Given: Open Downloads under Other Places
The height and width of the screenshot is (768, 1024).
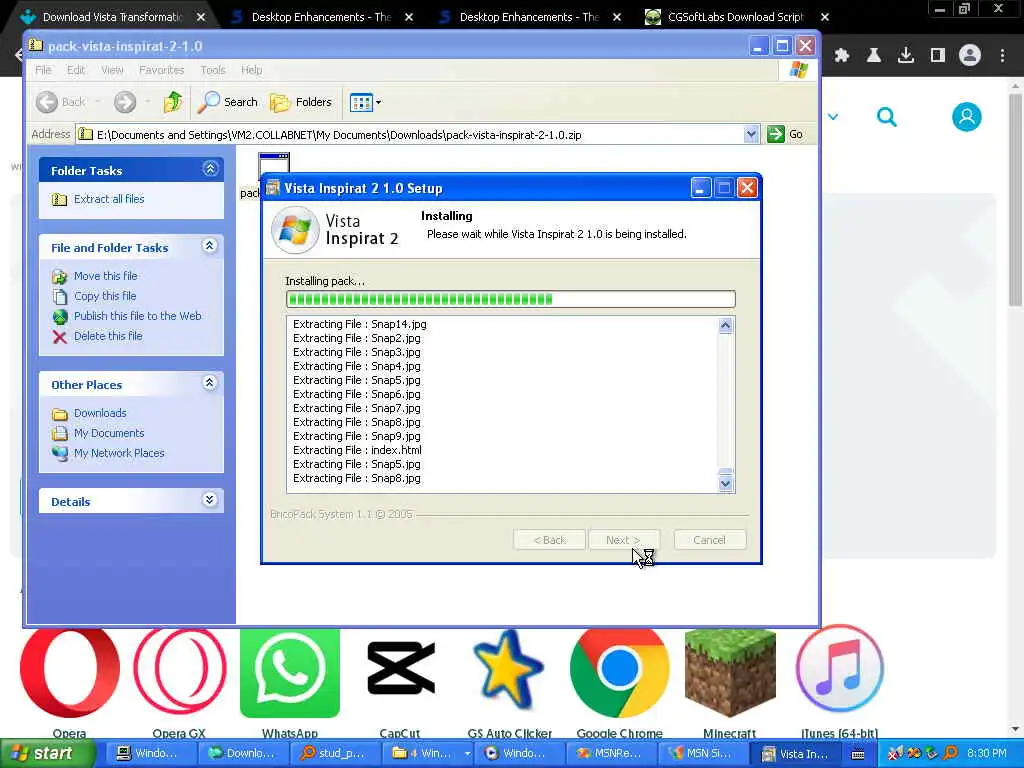Looking at the screenshot, I should [x=100, y=413].
